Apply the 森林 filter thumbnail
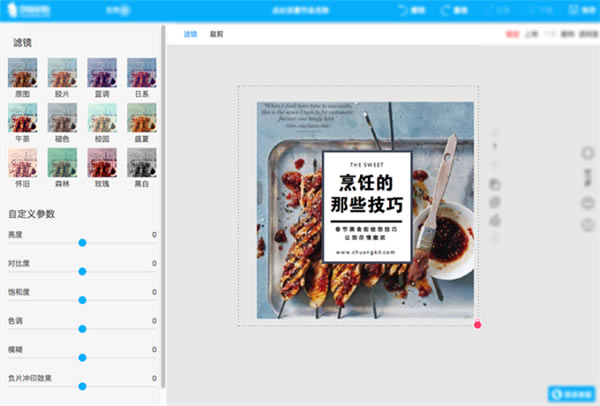This screenshot has width=600, height=406. (62, 163)
